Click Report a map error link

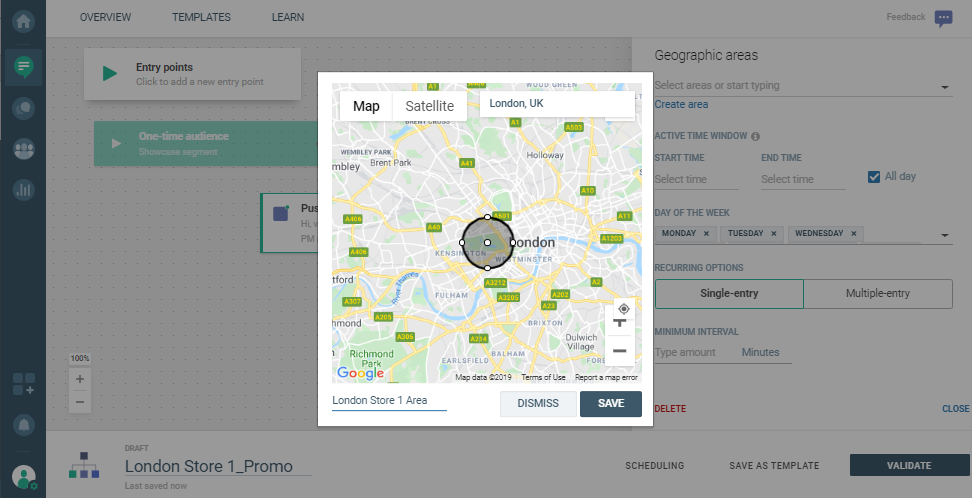click(x=606, y=377)
